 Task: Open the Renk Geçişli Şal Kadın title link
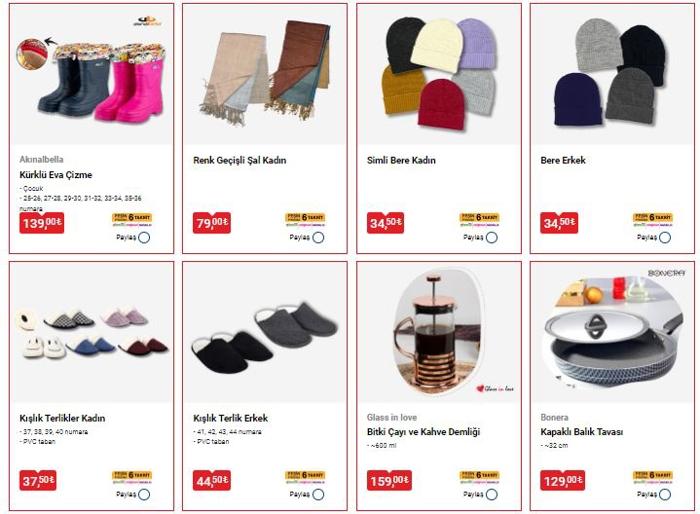pyautogui.click(x=240, y=160)
